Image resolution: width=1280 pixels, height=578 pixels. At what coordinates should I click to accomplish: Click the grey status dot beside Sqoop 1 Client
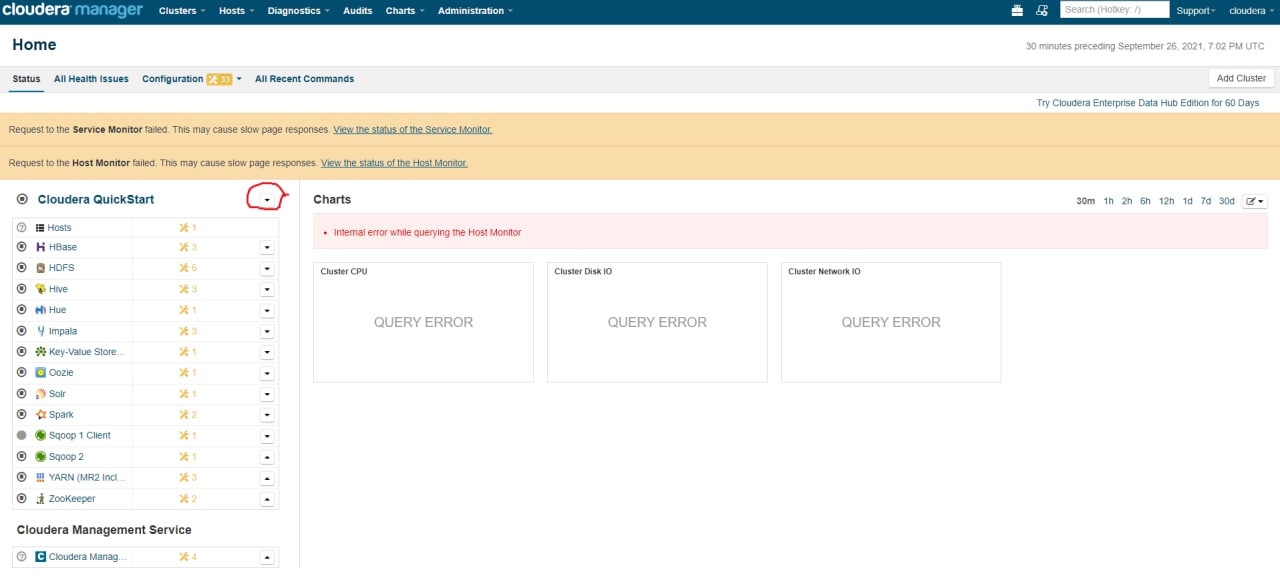point(22,436)
